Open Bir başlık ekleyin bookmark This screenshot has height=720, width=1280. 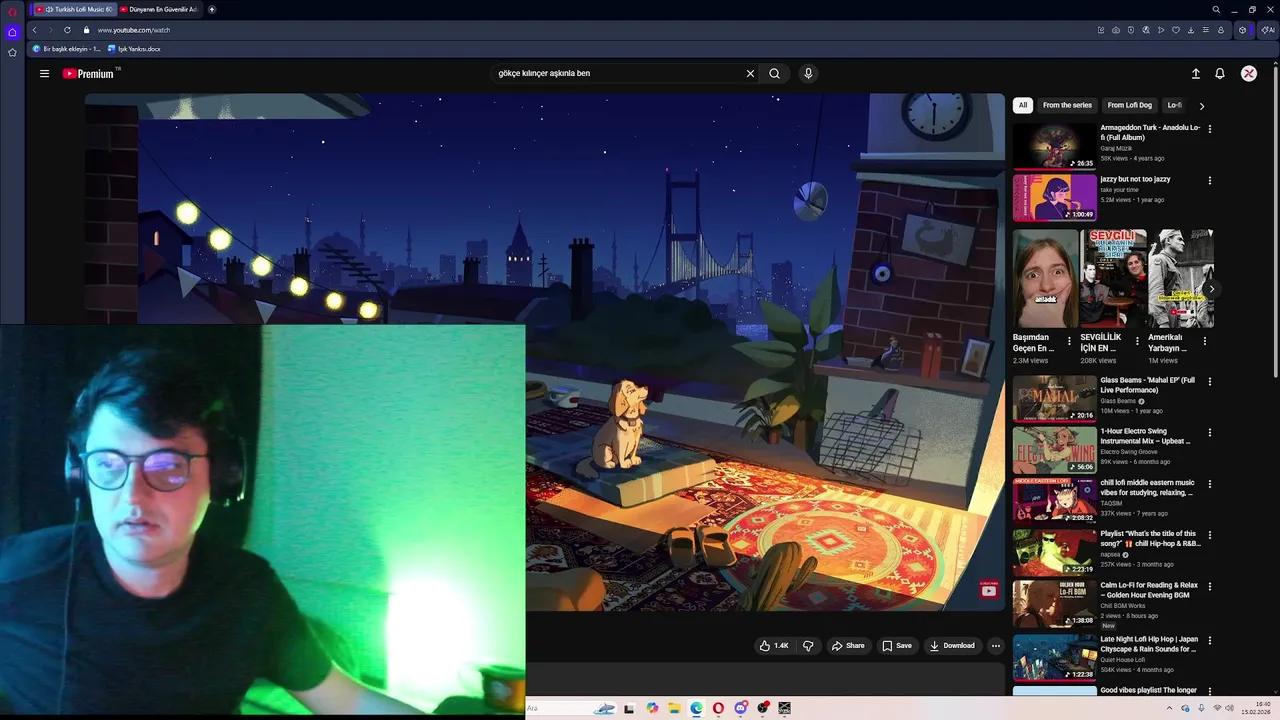(x=67, y=49)
